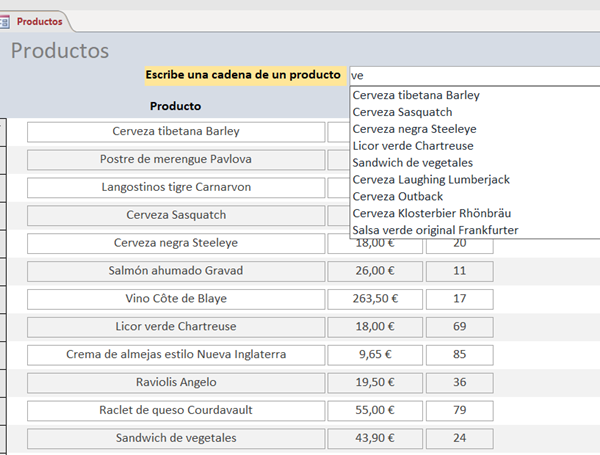Click the 55,00 € price of Raclet de queso

coord(374,410)
